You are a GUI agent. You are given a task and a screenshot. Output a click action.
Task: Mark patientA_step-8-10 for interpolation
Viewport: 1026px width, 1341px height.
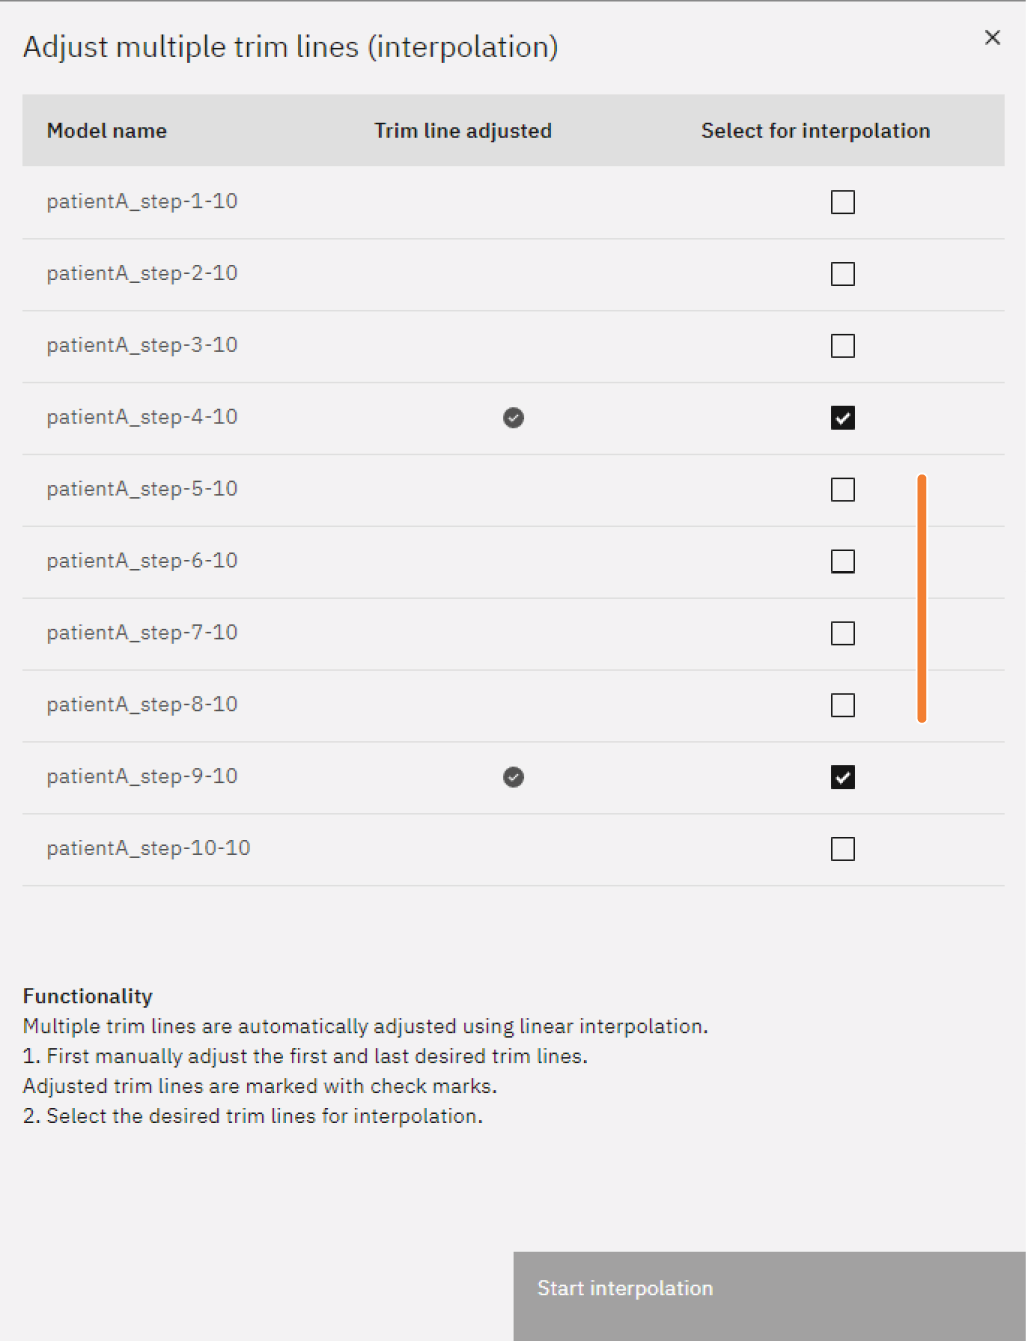[843, 705]
